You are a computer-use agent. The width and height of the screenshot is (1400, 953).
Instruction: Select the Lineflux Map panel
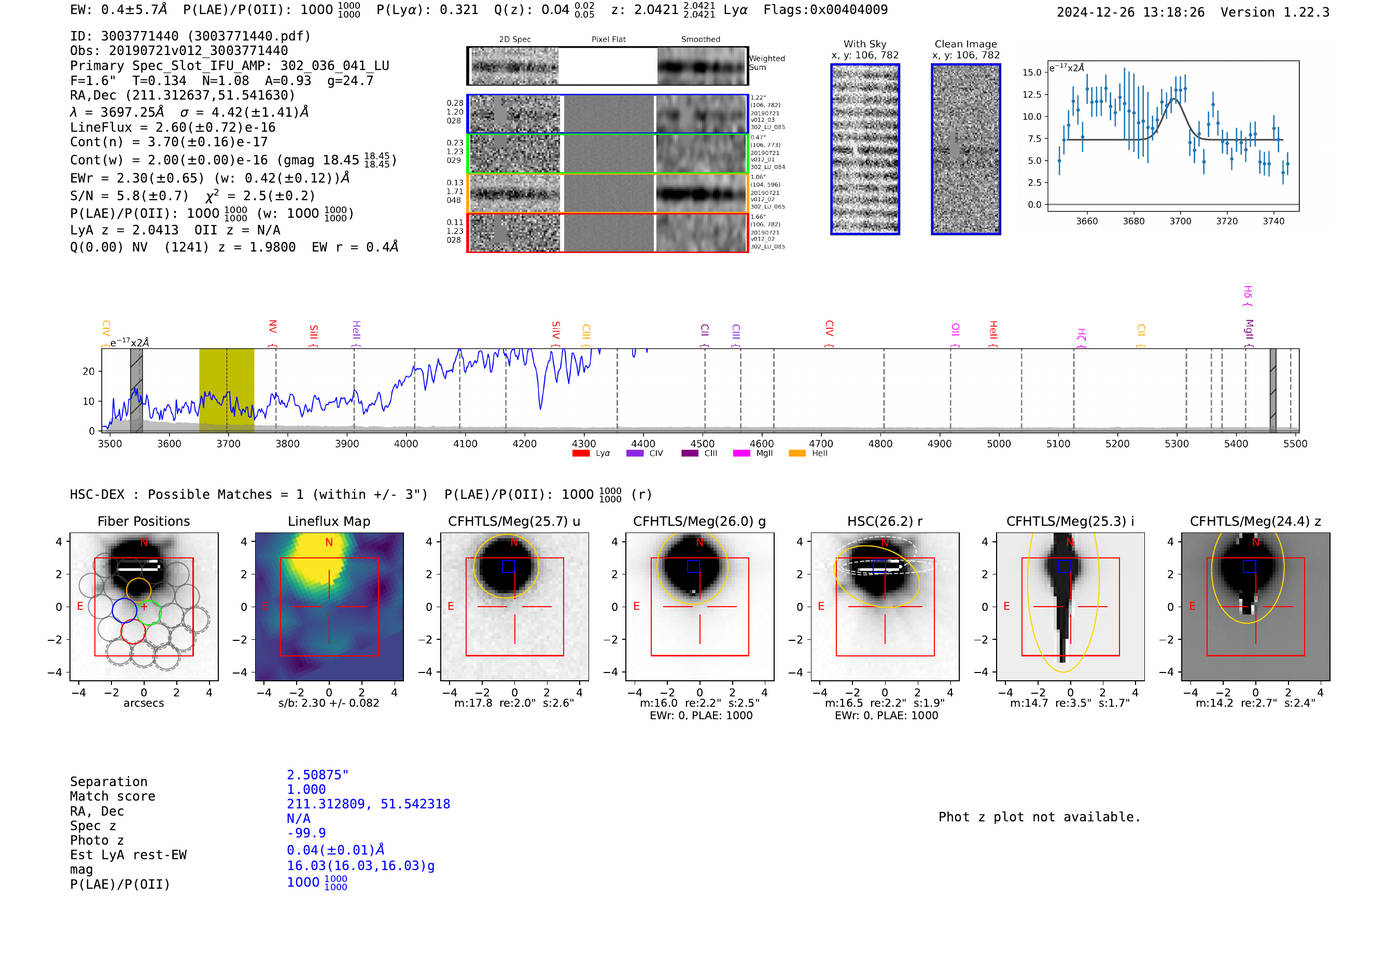(329, 606)
